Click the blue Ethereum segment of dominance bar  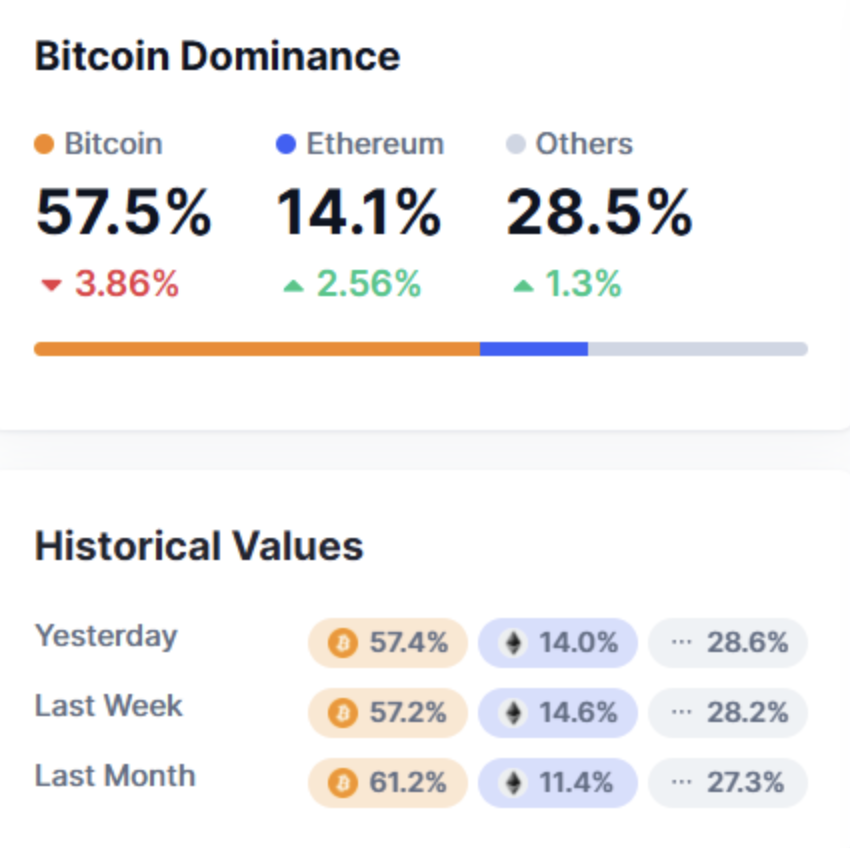[533, 349]
